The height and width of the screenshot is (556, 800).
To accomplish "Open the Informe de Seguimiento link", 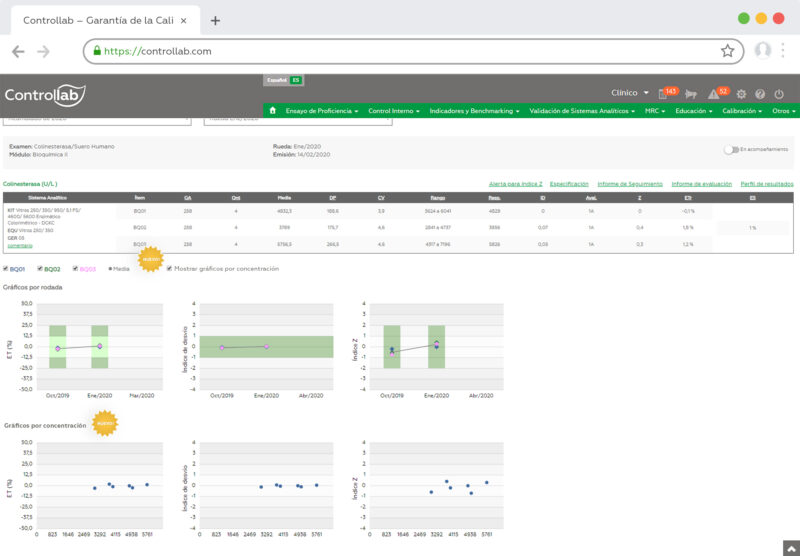I will pos(630,184).
